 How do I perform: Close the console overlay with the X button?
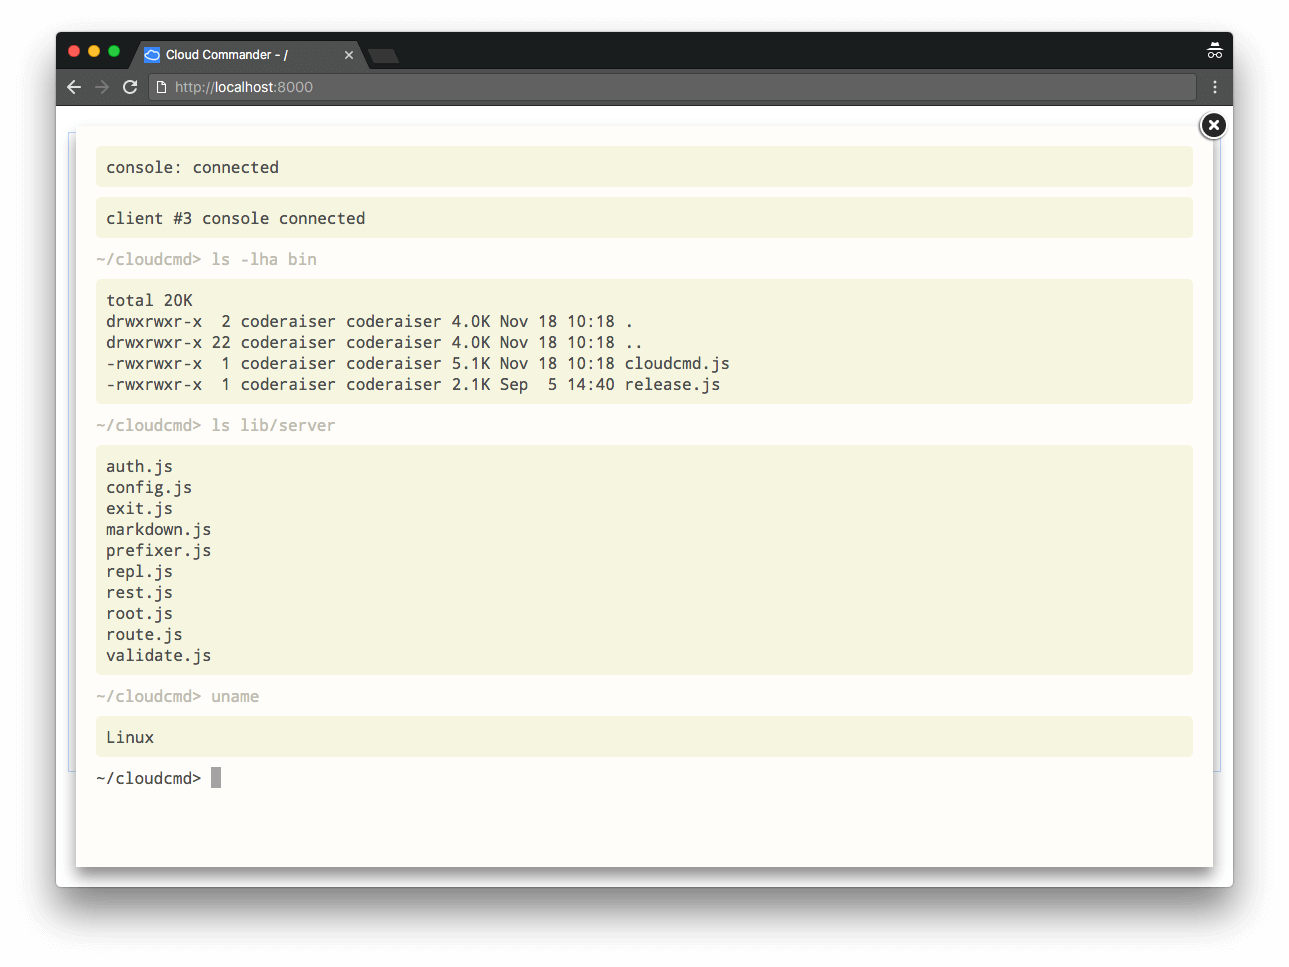pos(1212,125)
